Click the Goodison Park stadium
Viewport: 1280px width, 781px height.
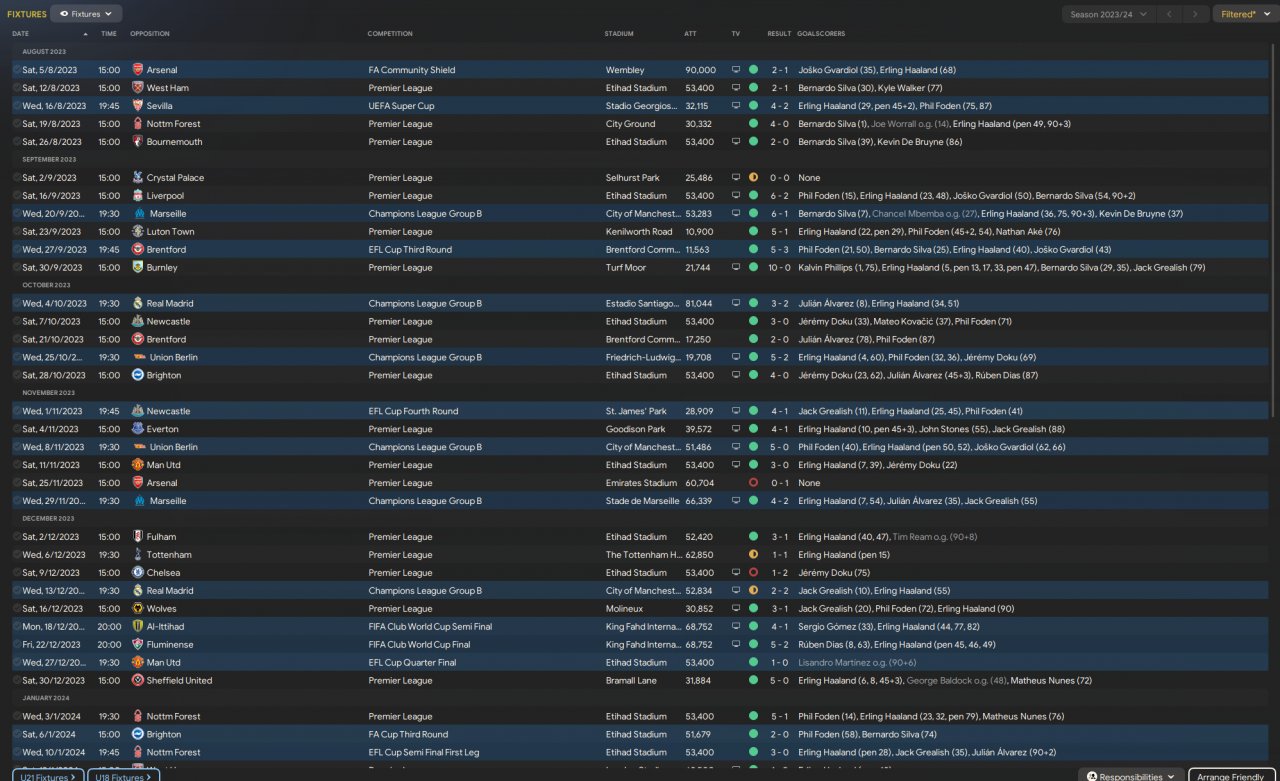point(635,429)
